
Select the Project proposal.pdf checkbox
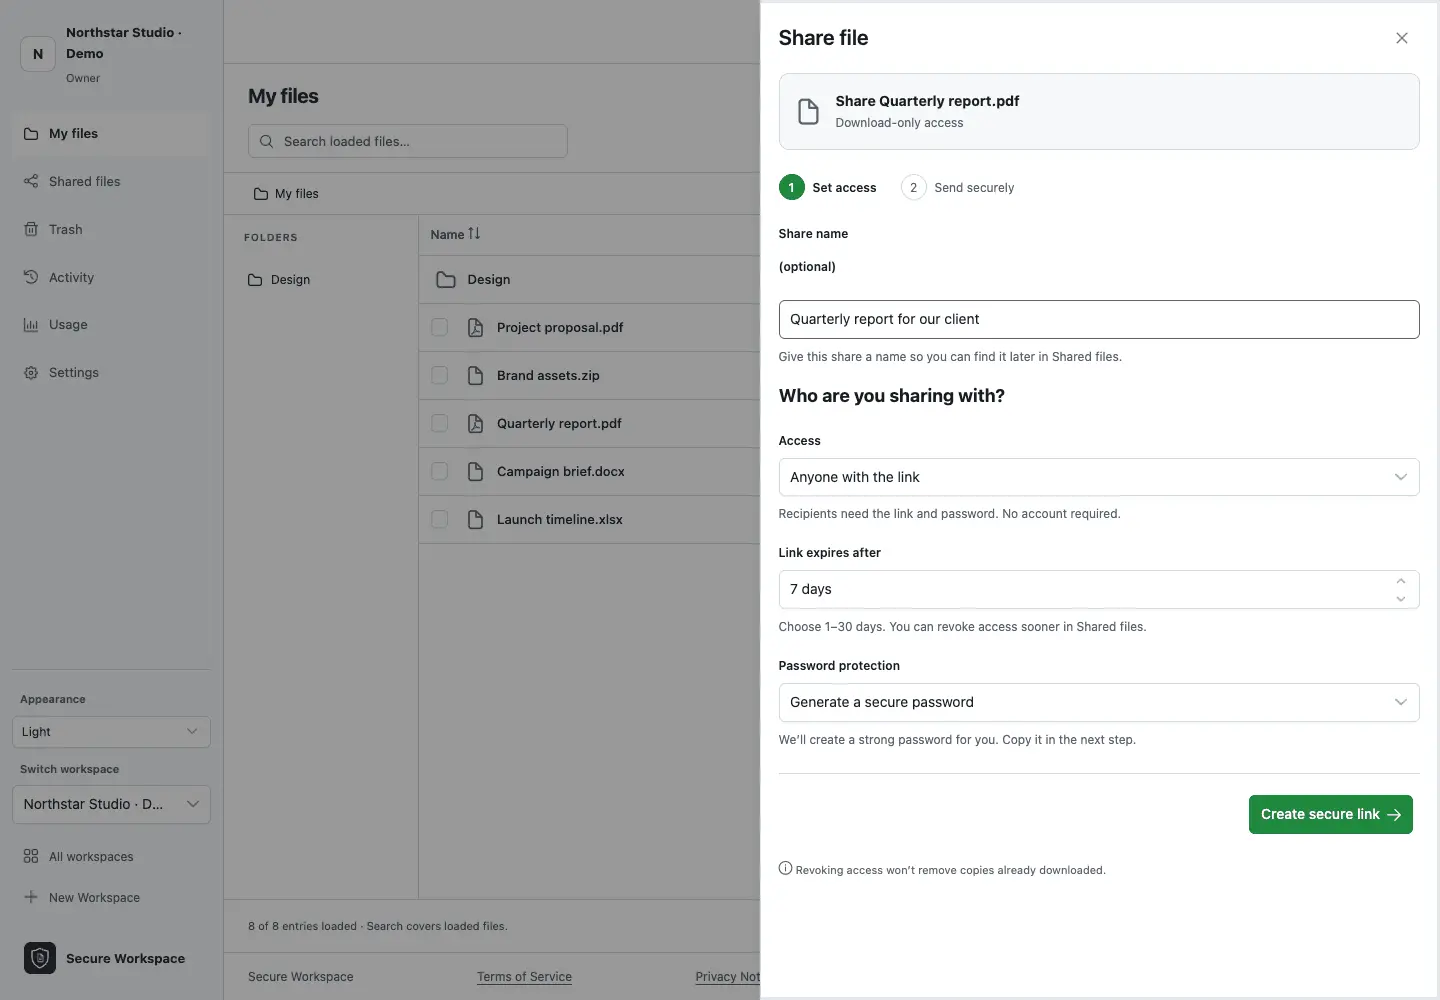[x=439, y=327]
